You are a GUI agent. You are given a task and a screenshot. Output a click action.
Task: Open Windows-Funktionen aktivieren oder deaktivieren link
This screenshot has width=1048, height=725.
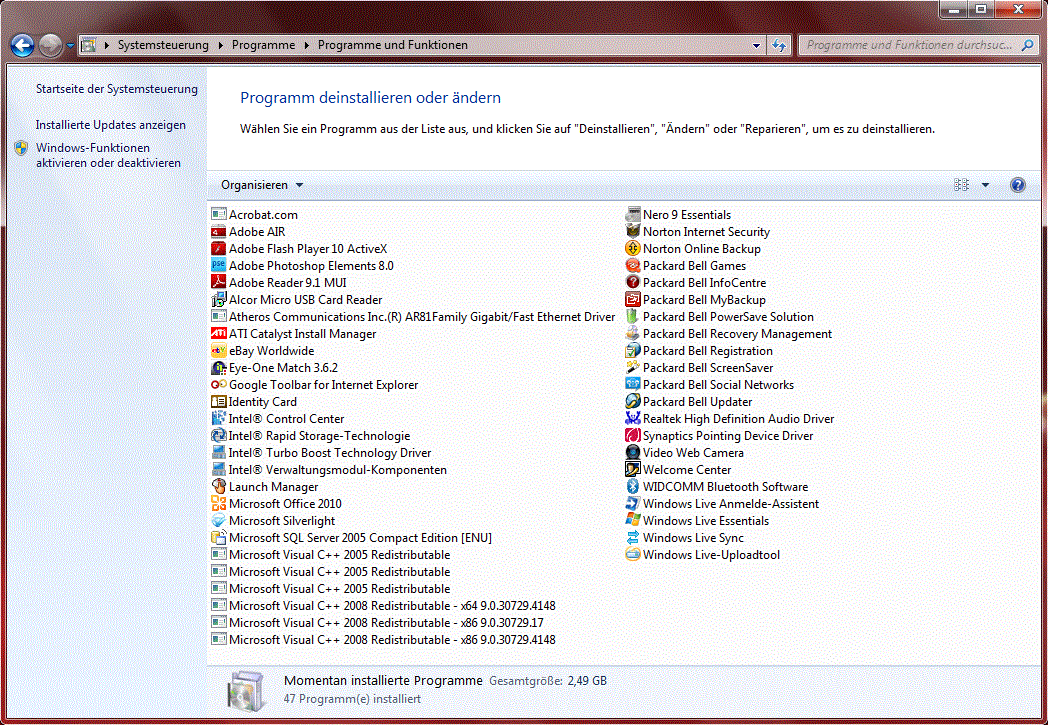click(108, 155)
